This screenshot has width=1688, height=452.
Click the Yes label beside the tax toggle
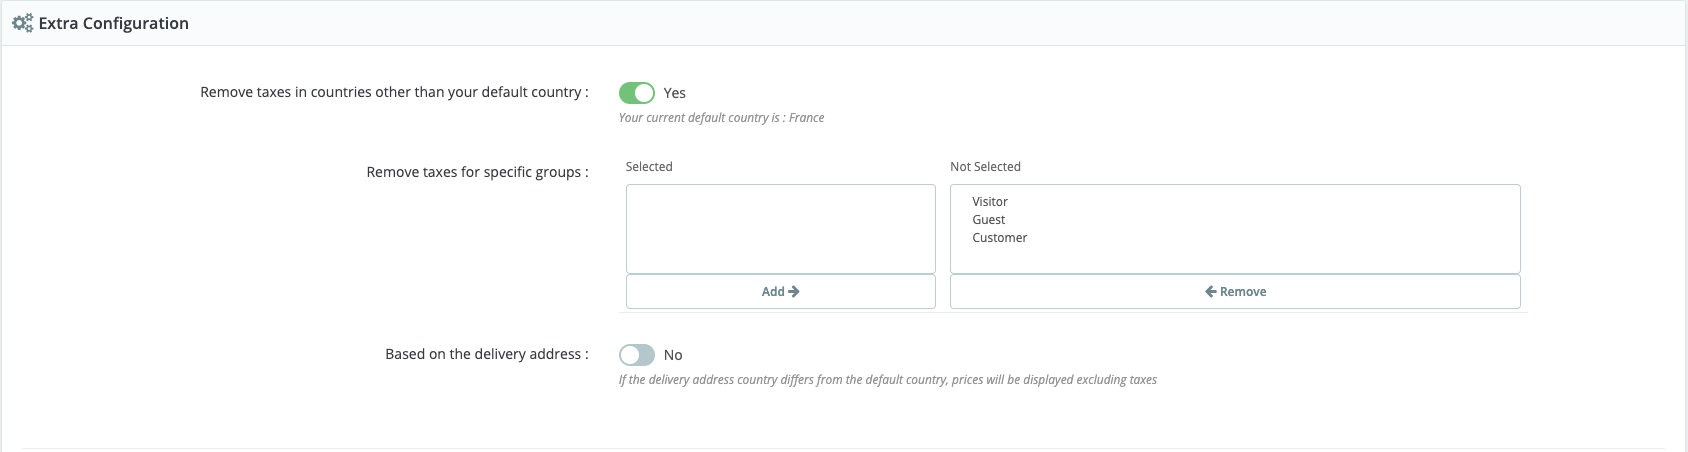coord(675,93)
